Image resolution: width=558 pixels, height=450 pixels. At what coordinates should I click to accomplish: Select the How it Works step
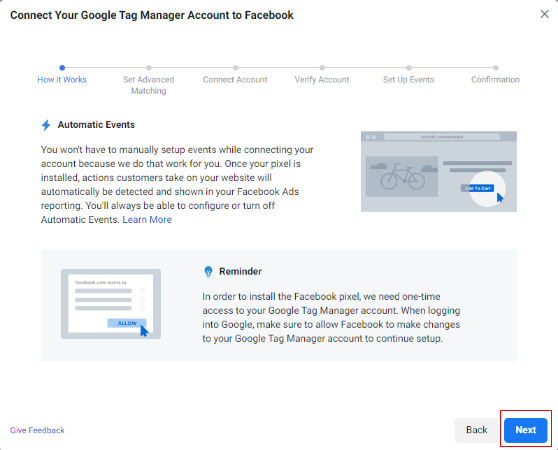point(62,79)
